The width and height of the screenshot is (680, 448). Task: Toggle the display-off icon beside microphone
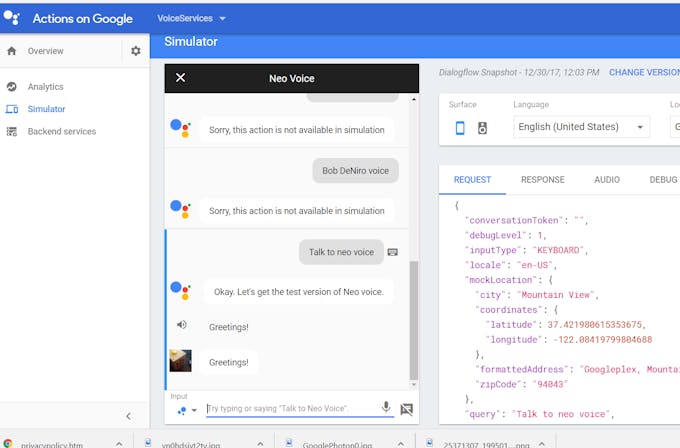406,409
